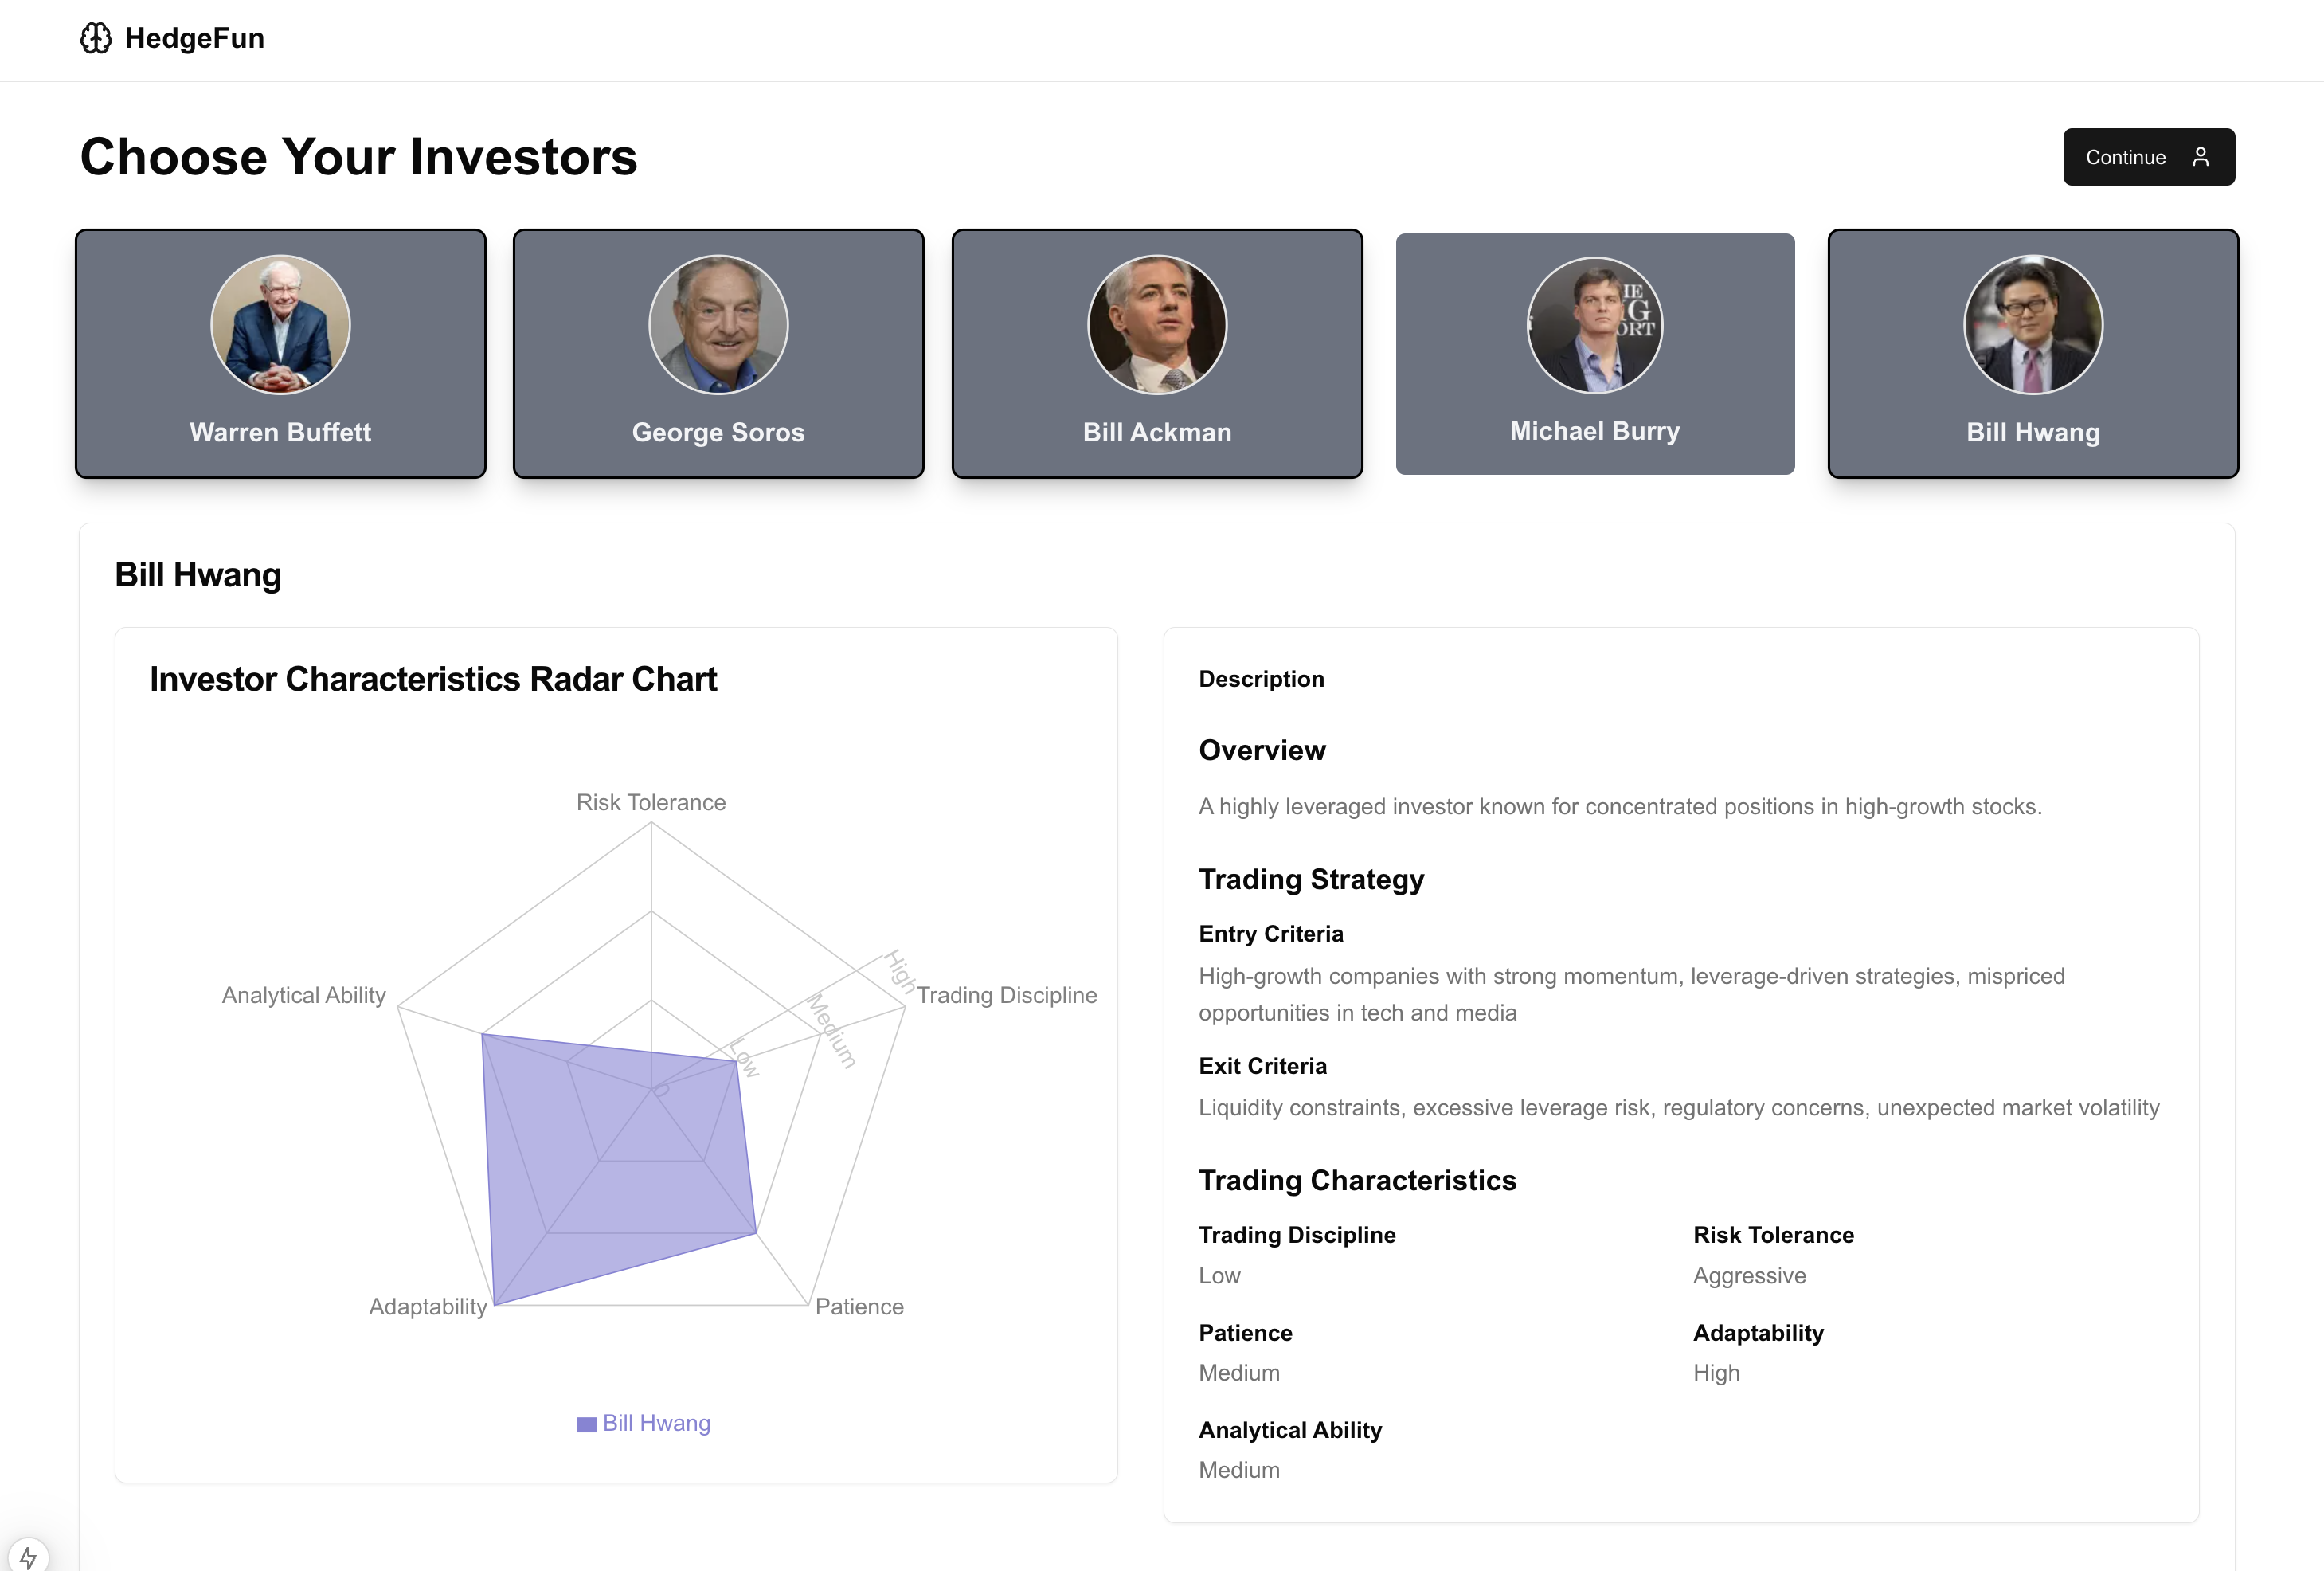Click Michael Burry's avatar photo
The image size is (2324, 1571).
pyautogui.click(x=1595, y=324)
